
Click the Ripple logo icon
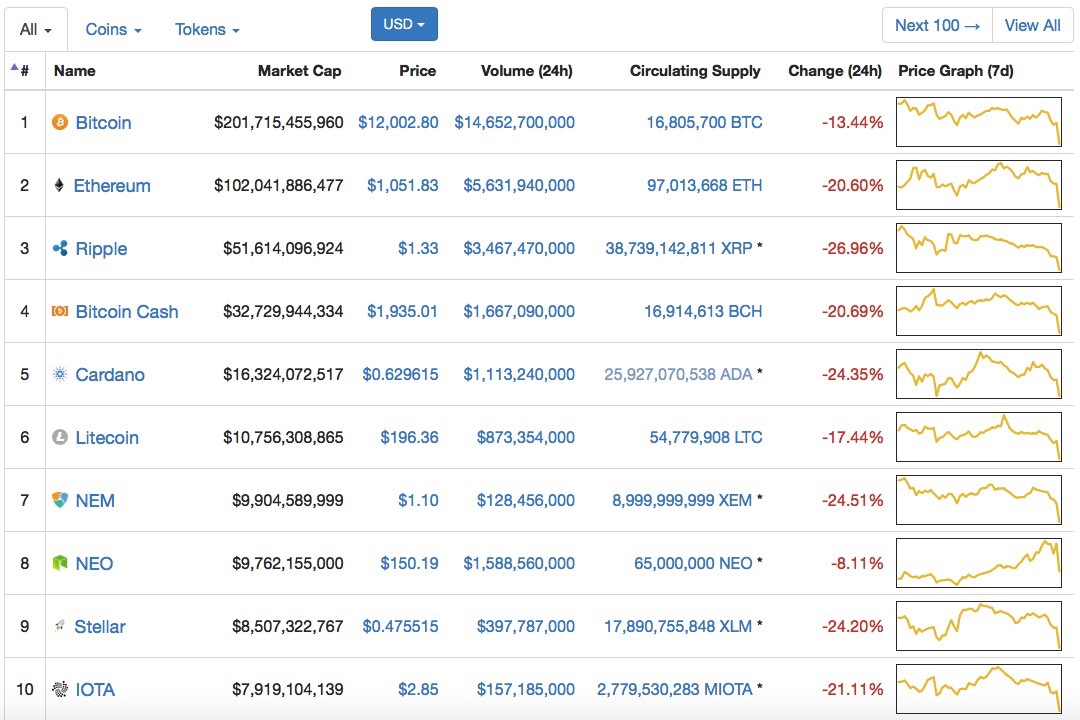[60, 248]
